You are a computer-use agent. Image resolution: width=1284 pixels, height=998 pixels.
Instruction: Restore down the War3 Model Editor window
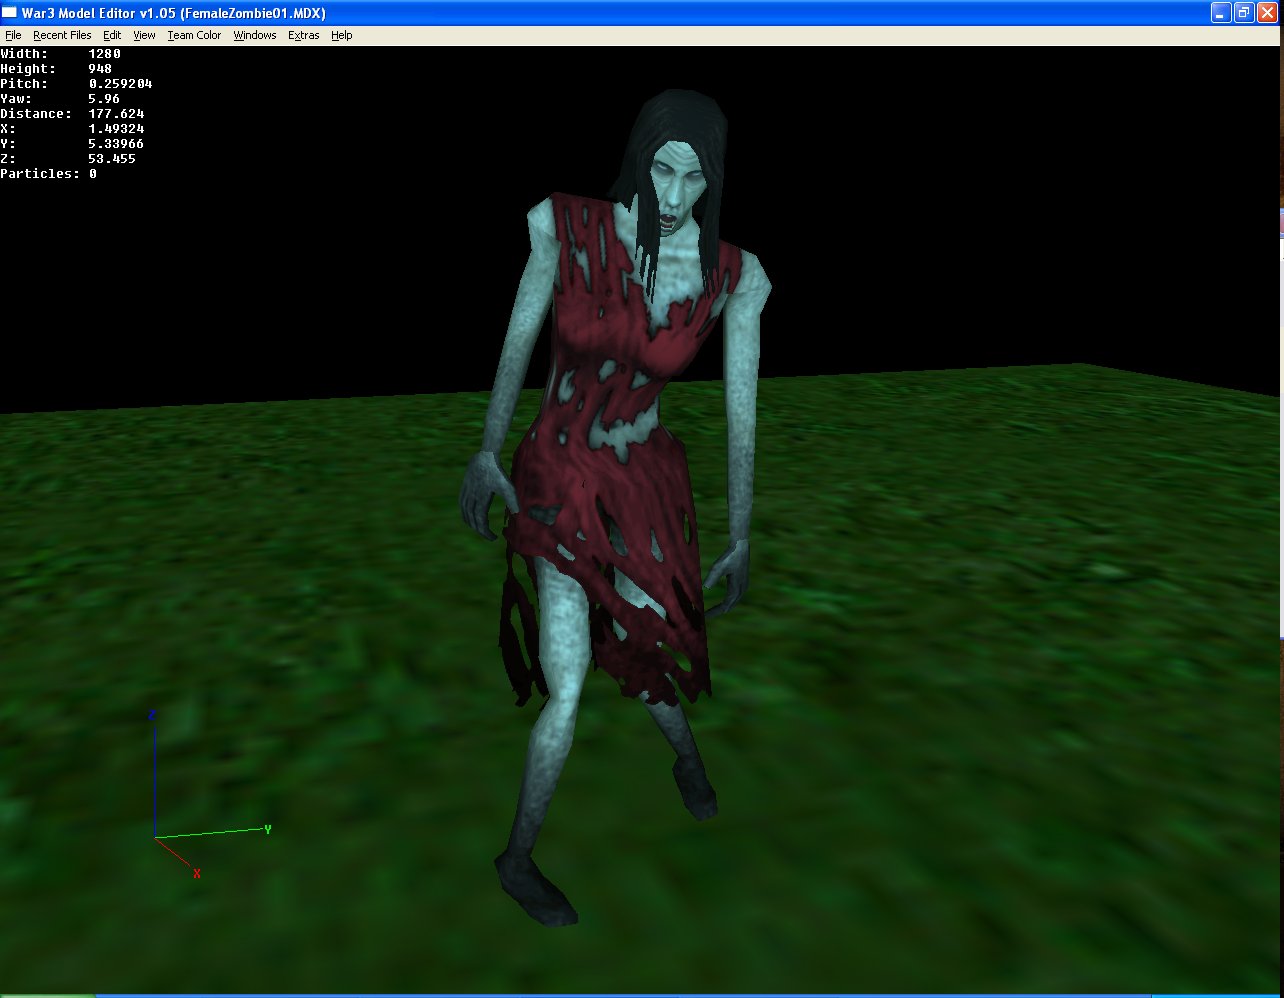pos(1244,13)
